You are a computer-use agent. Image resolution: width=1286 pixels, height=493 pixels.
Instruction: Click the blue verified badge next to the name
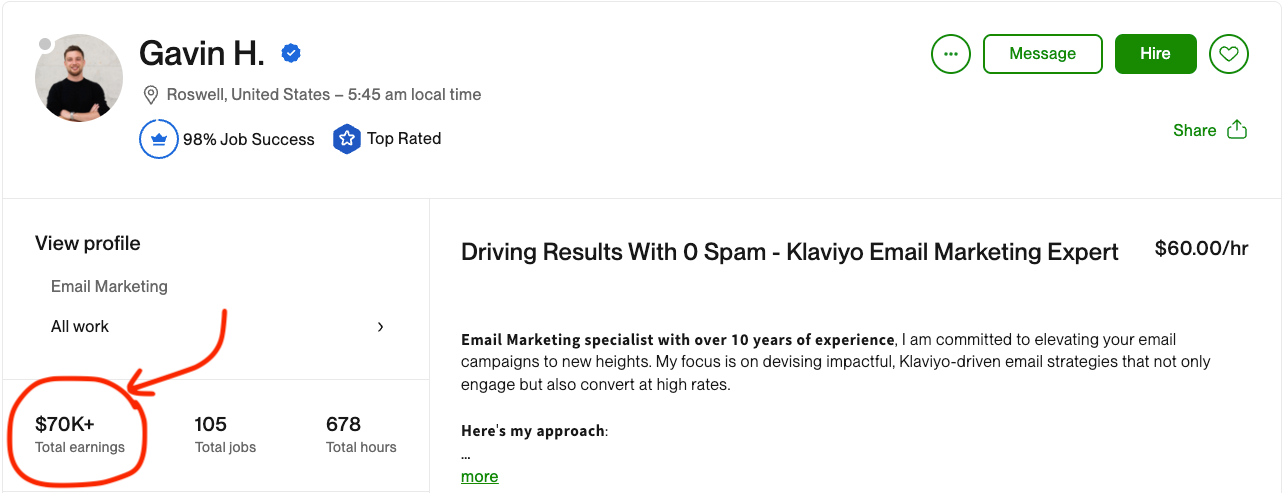(x=291, y=53)
